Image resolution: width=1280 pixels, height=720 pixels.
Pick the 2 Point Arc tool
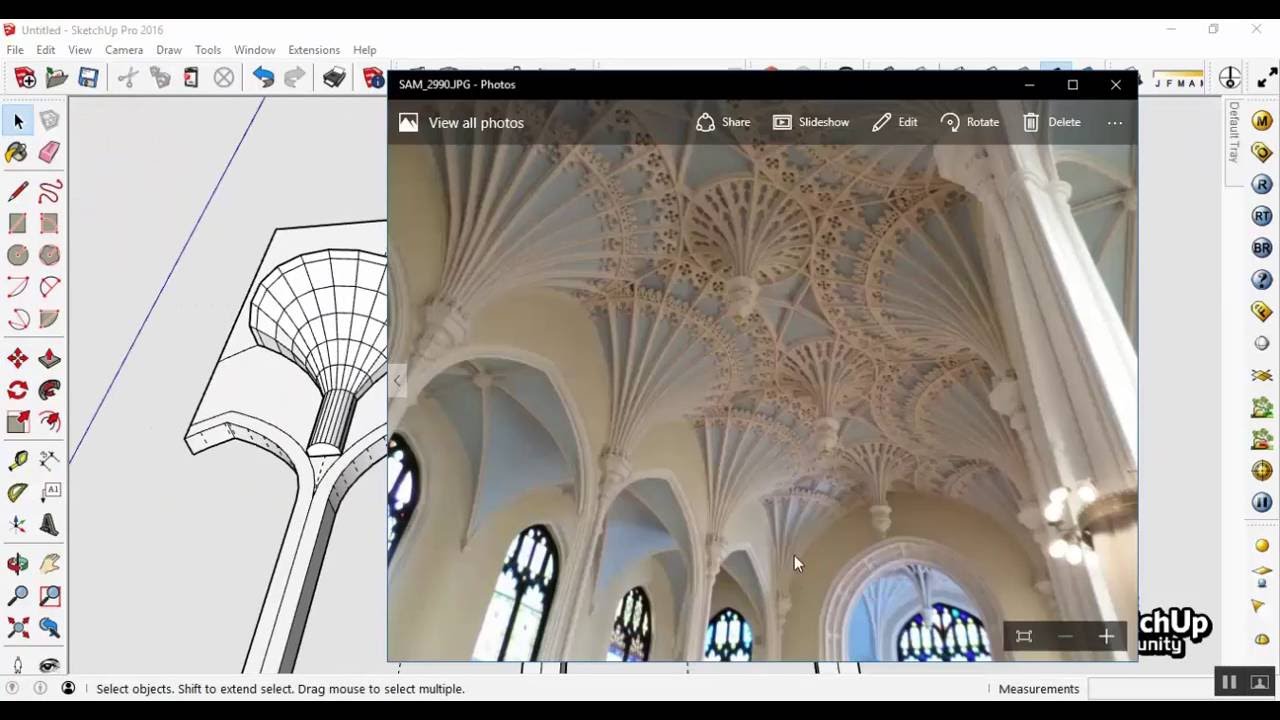[x=49, y=288]
